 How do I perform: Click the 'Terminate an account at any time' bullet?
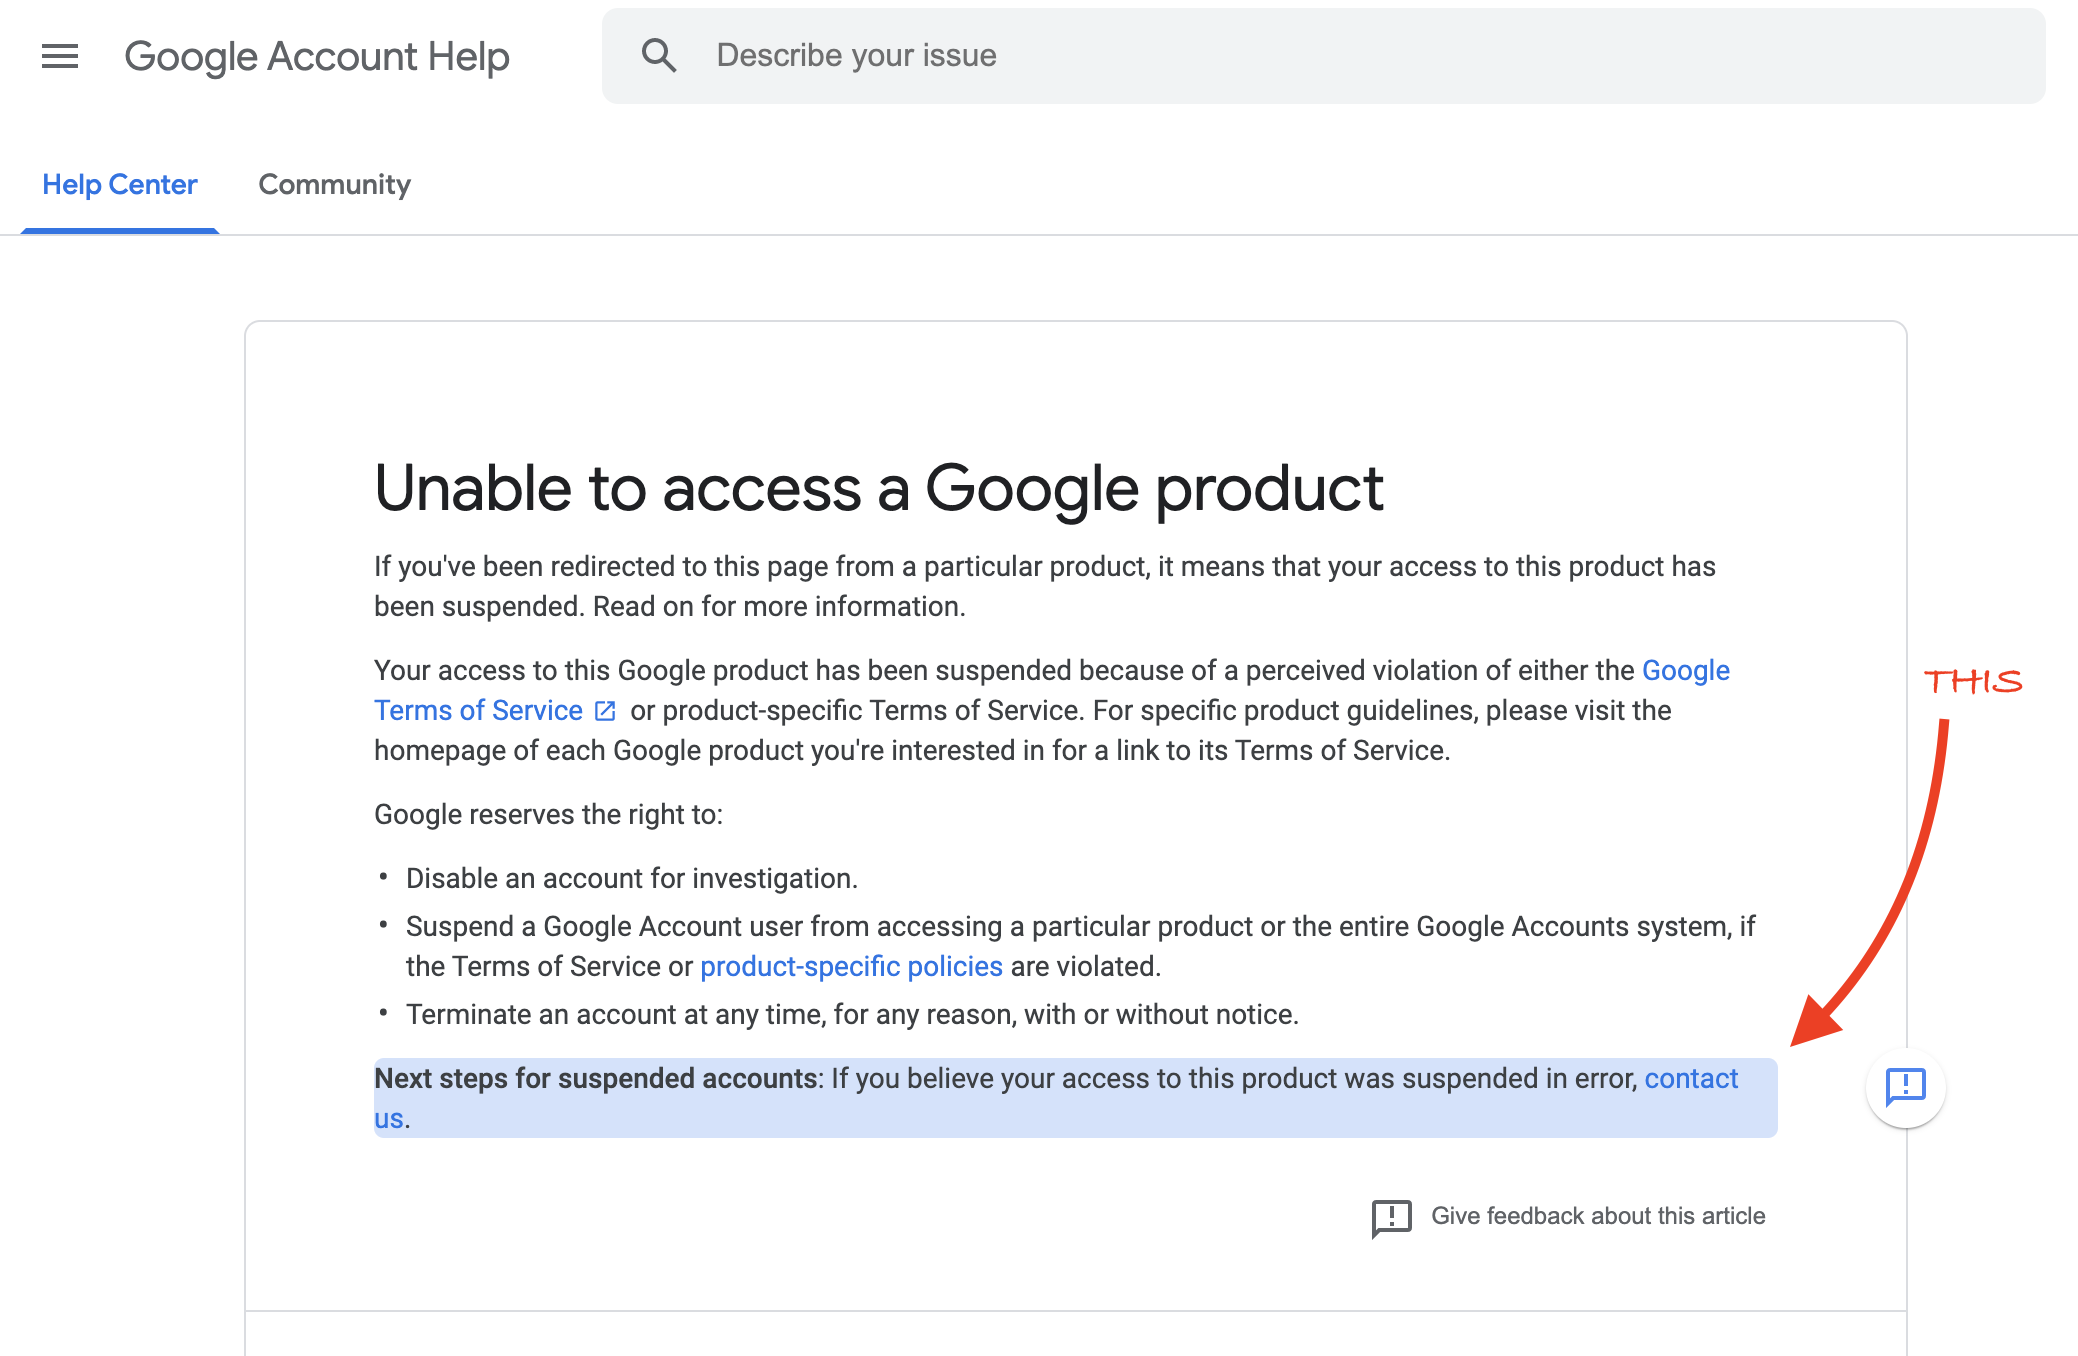click(x=852, y=1015)
